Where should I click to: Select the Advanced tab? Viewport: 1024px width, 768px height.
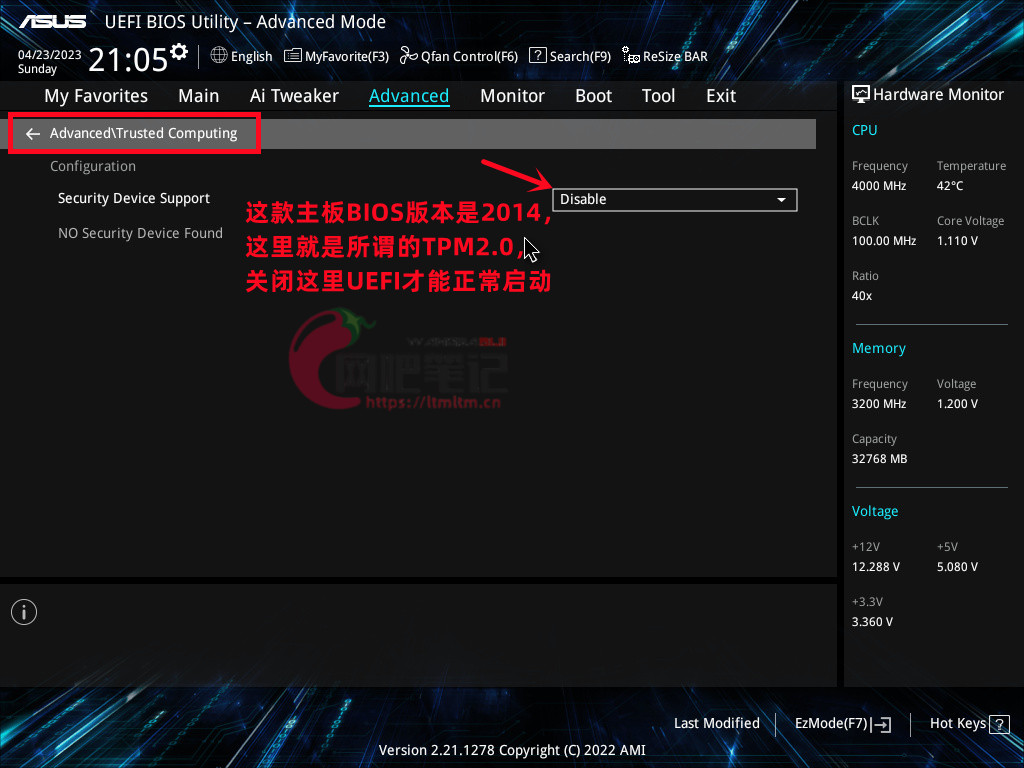409,96
